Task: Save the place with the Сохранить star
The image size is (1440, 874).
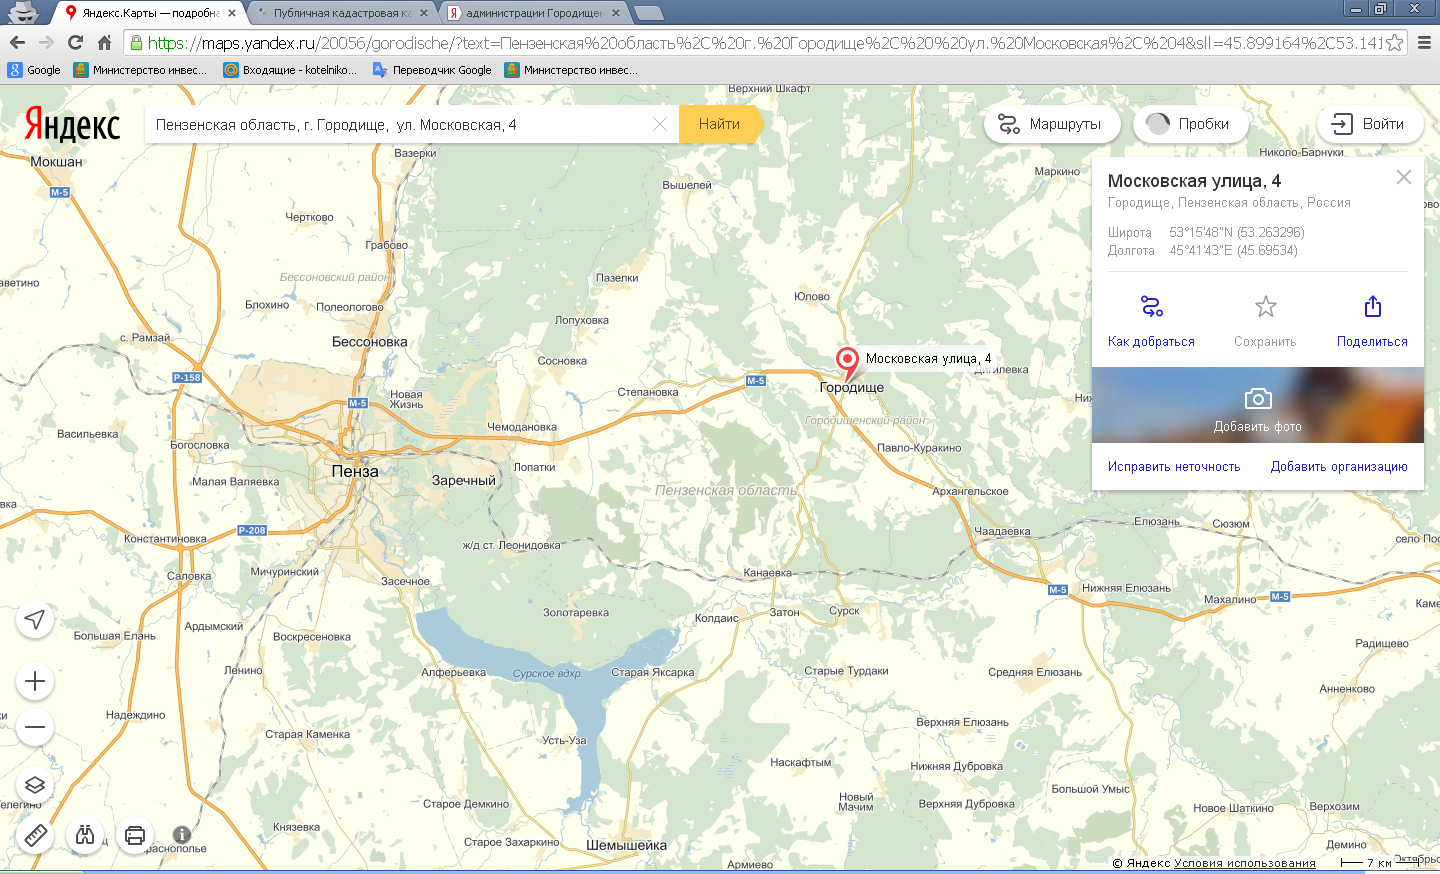Action: (1265, 306)
